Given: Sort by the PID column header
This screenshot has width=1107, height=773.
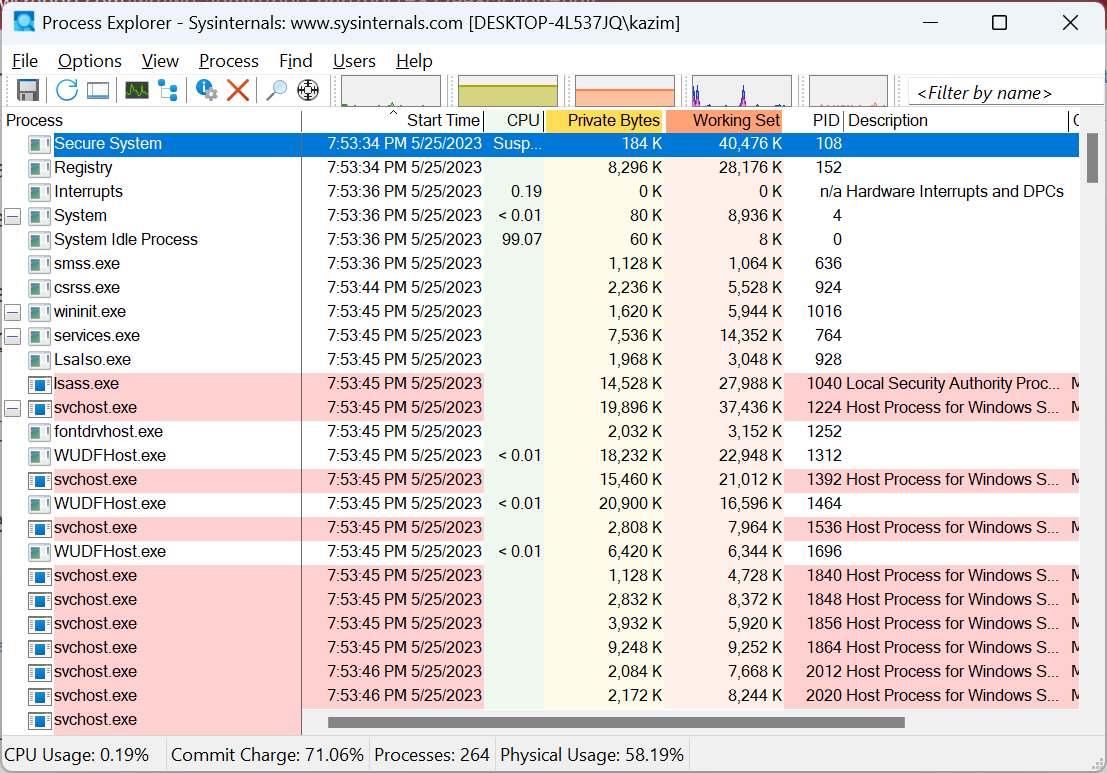Looking at the screenshot, I should (815, 121).
